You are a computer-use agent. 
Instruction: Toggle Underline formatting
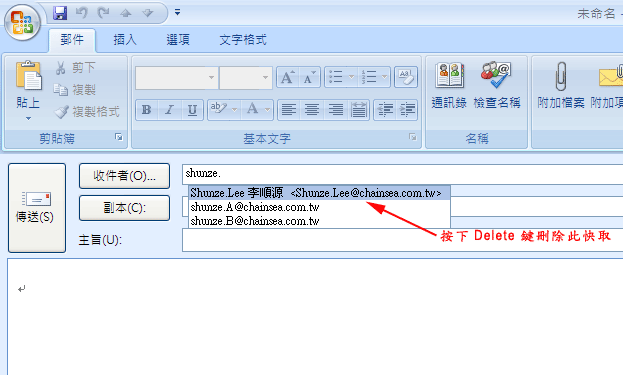pos(192,110)
